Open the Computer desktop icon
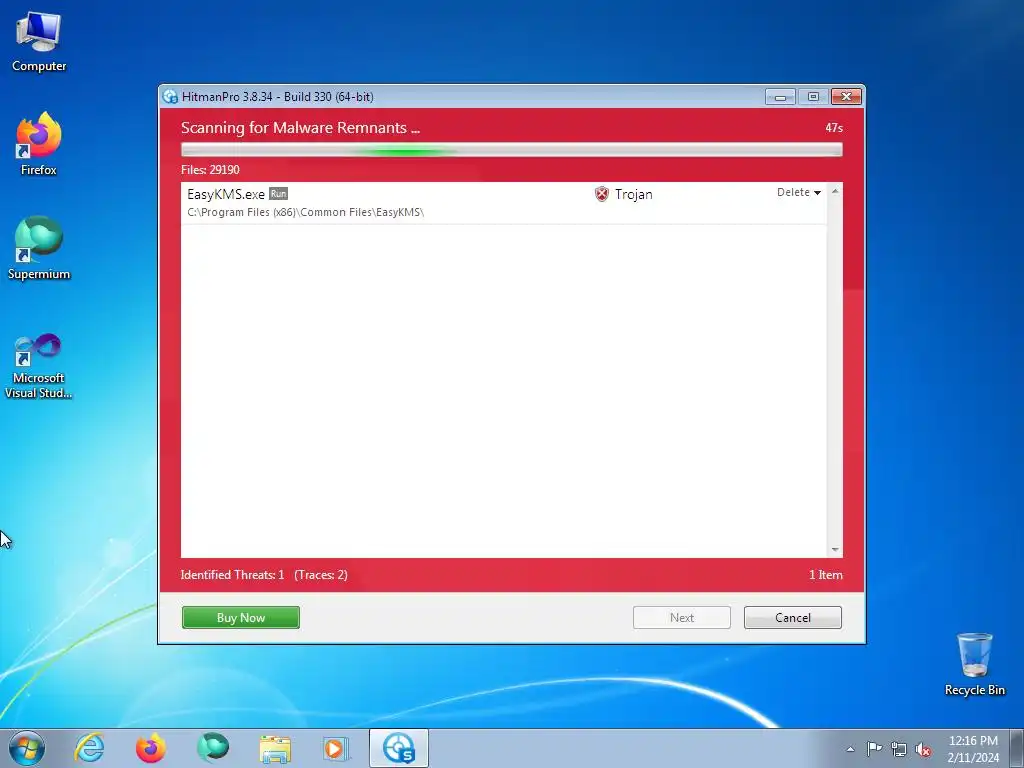 pyautogui.click(x=39, y=42)
